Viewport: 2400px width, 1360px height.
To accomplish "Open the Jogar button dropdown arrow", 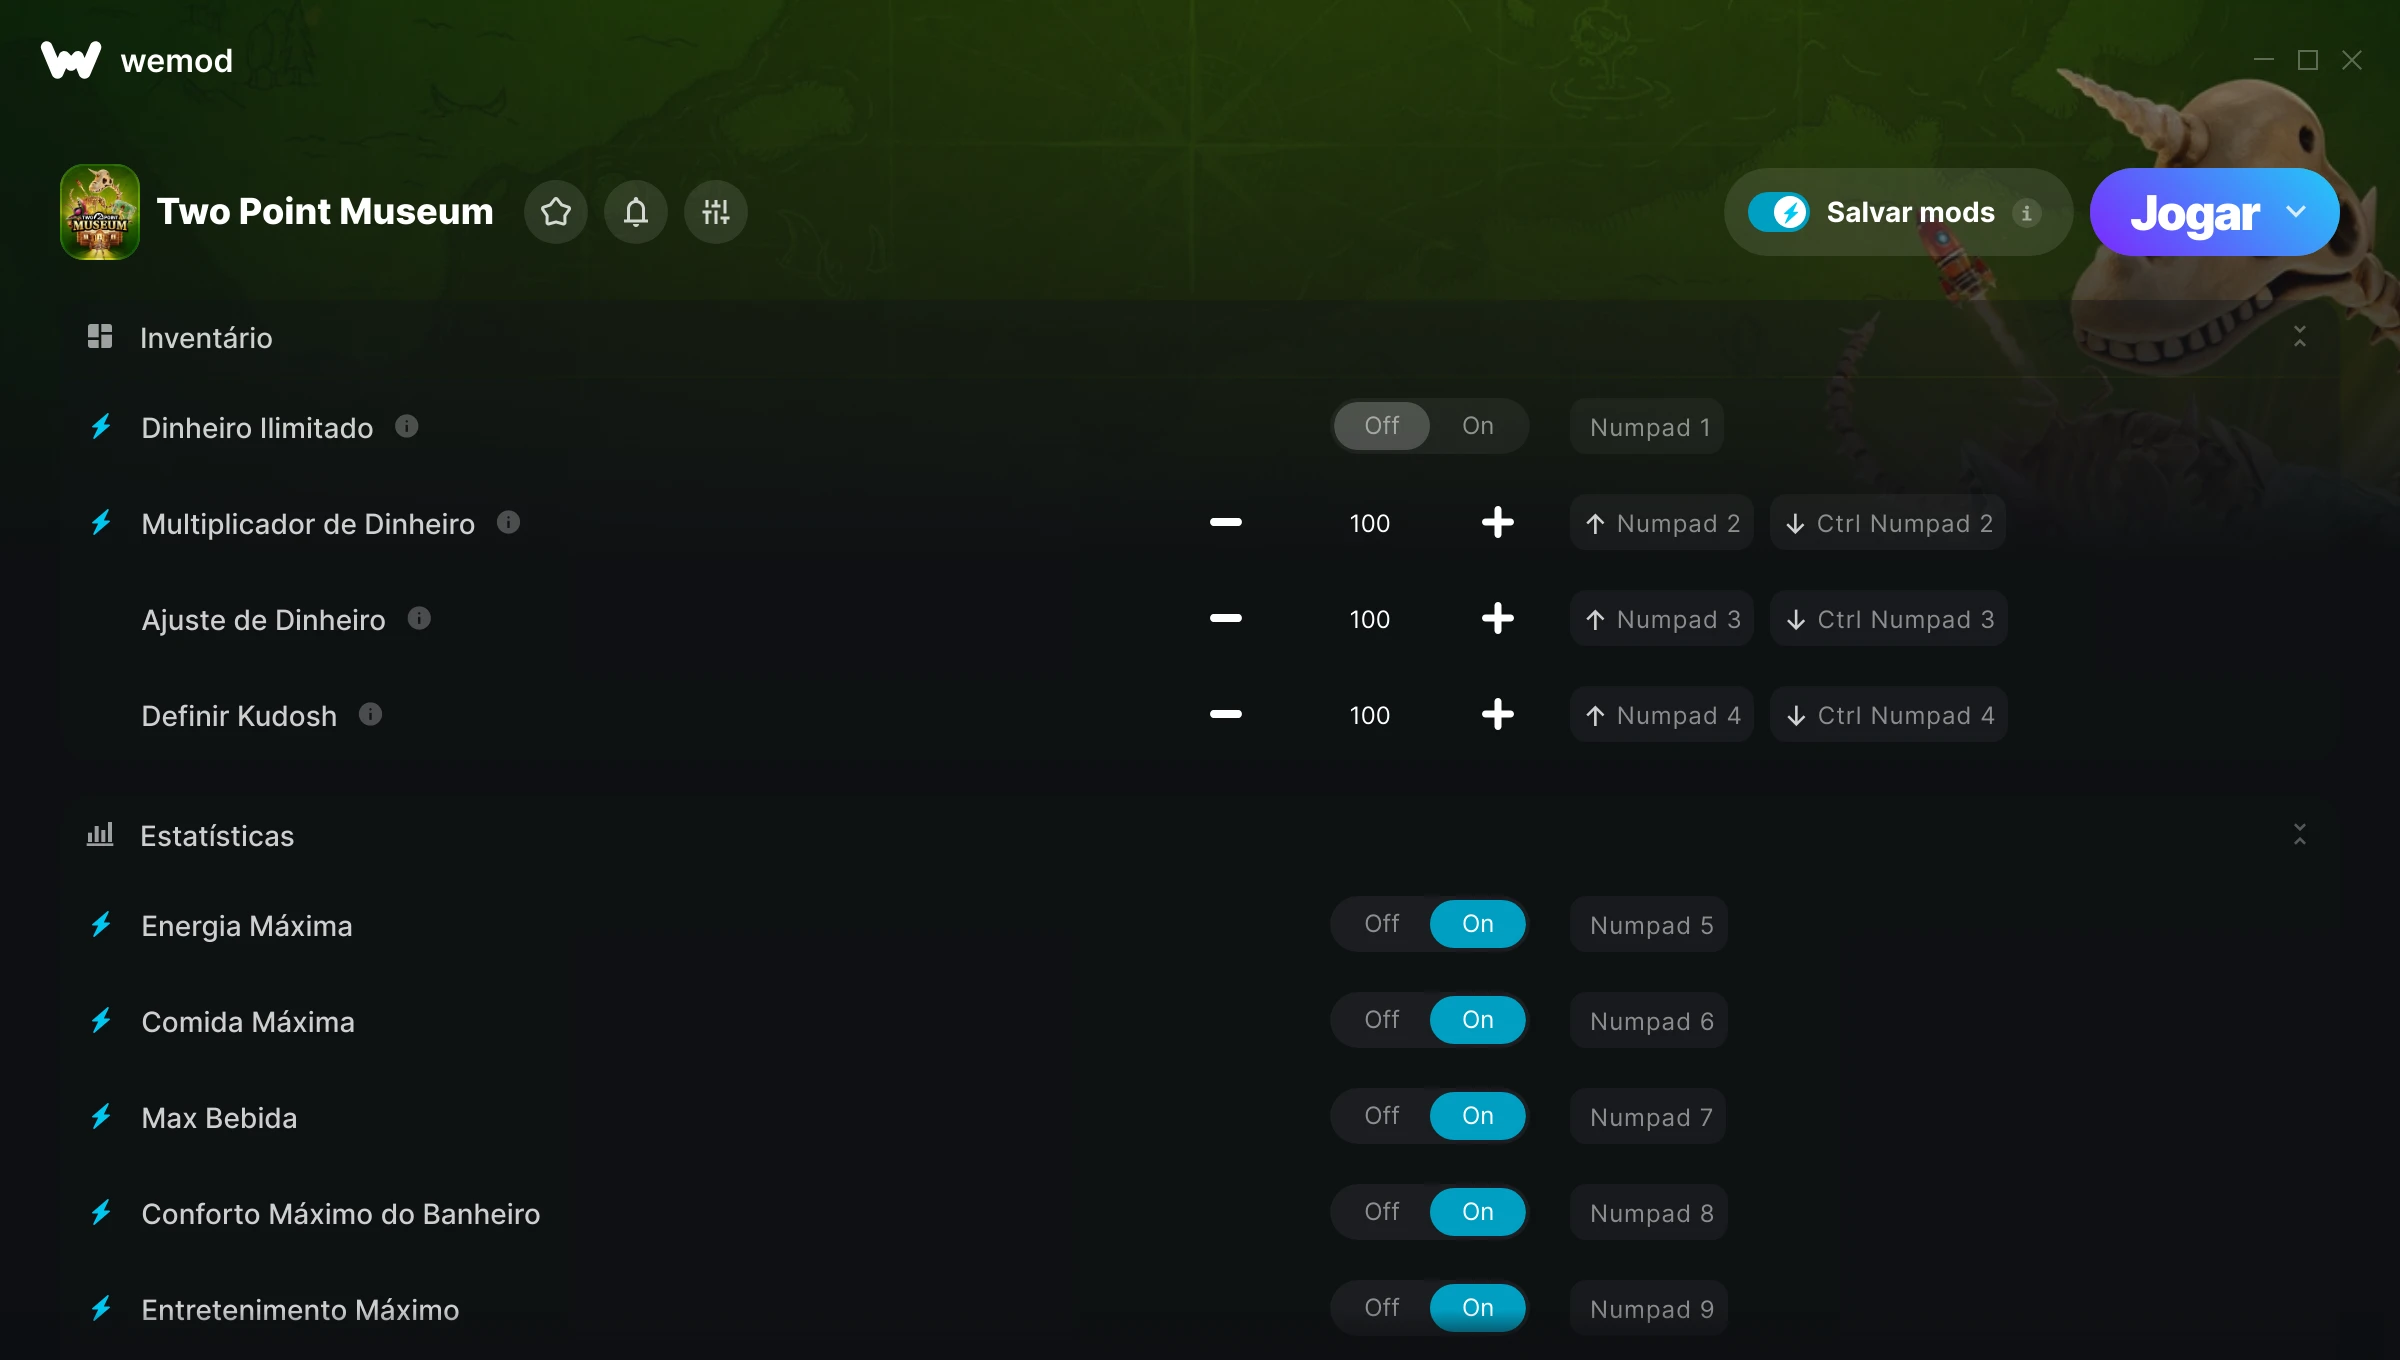I will pyautogui.click(x=2296, y=212).
